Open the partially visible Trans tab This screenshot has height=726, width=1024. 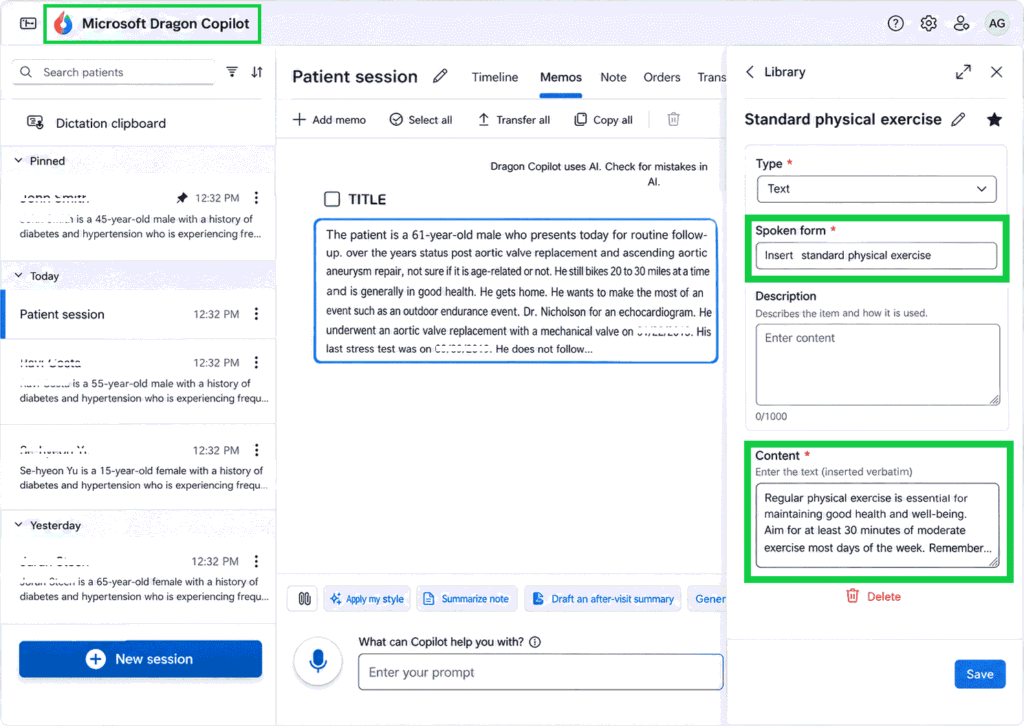coord(711,77)
